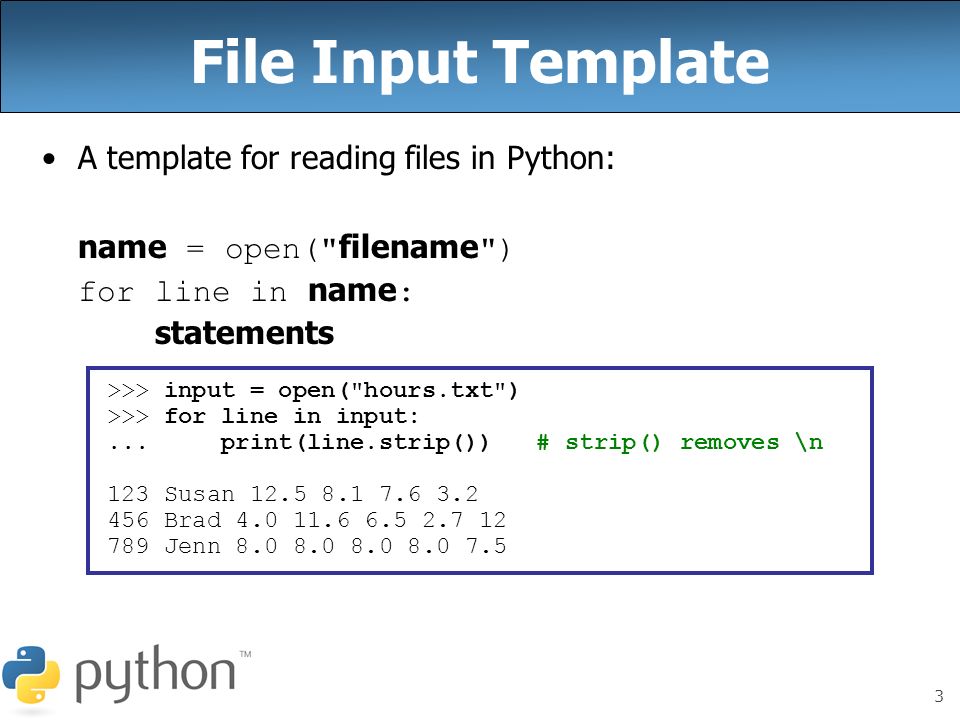Viewport: 960px width, 720px height.
Task: Click the output row starting '456 Brad'
Action: [x=307, y=520]
